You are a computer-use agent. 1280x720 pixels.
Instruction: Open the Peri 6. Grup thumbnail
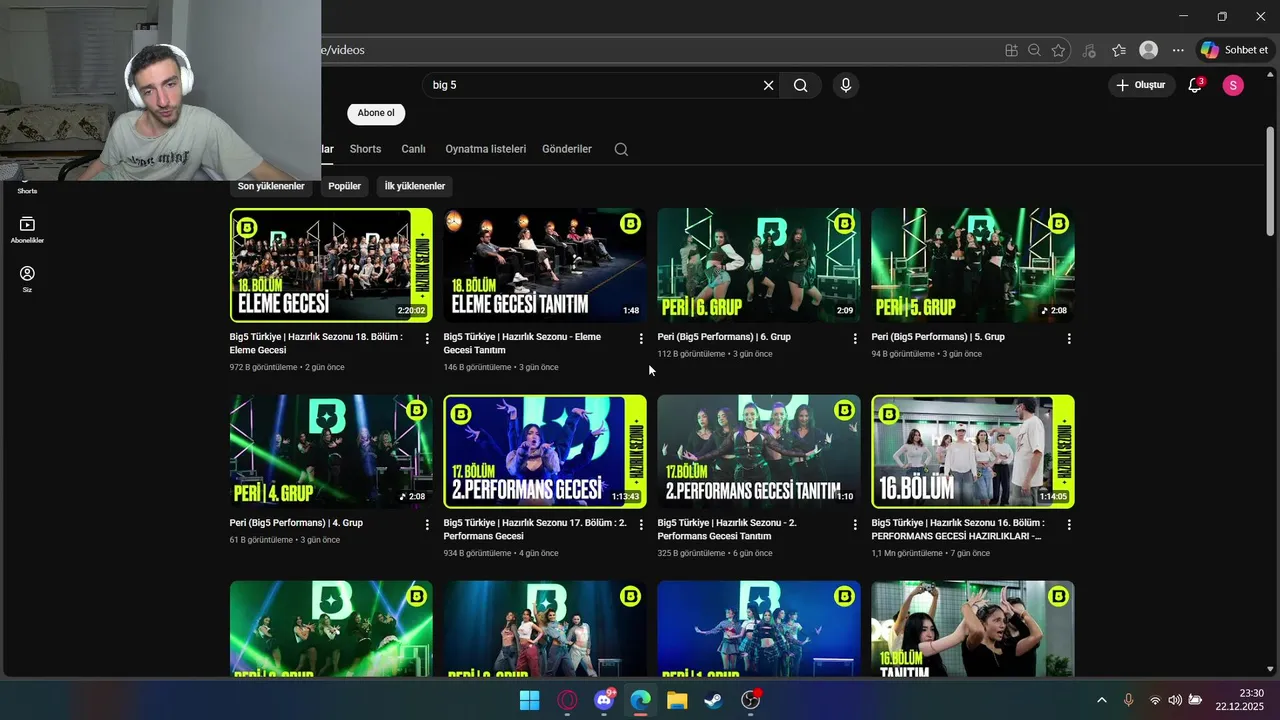[759, 265]
